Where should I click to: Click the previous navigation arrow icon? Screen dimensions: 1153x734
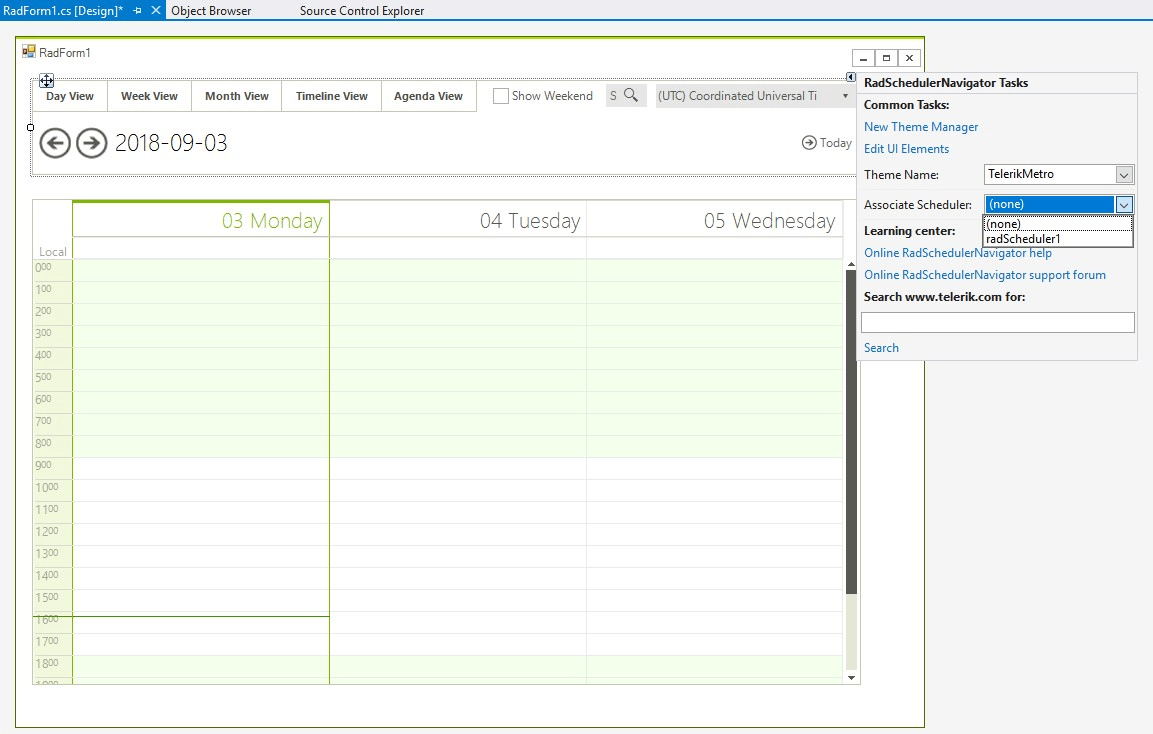click(55, 143)
